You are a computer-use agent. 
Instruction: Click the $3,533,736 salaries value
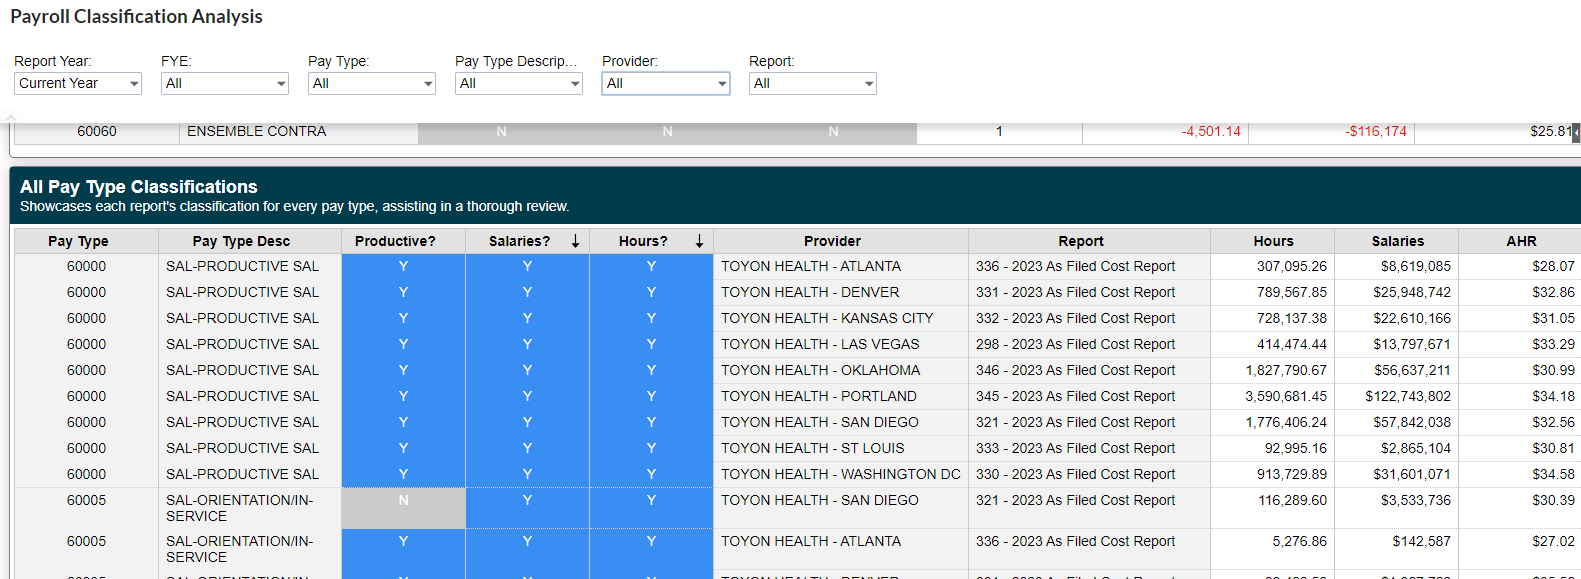click(x=1416, y=500)
